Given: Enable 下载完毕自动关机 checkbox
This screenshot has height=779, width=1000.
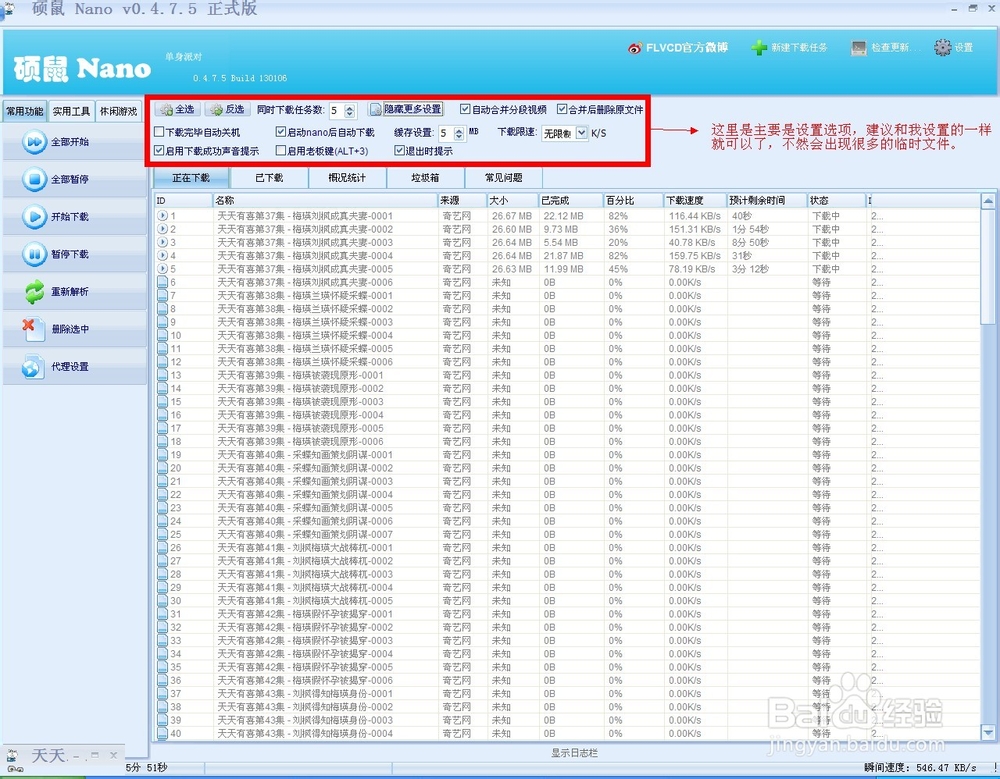Looking at the screenshot, I should click(159, 132).
